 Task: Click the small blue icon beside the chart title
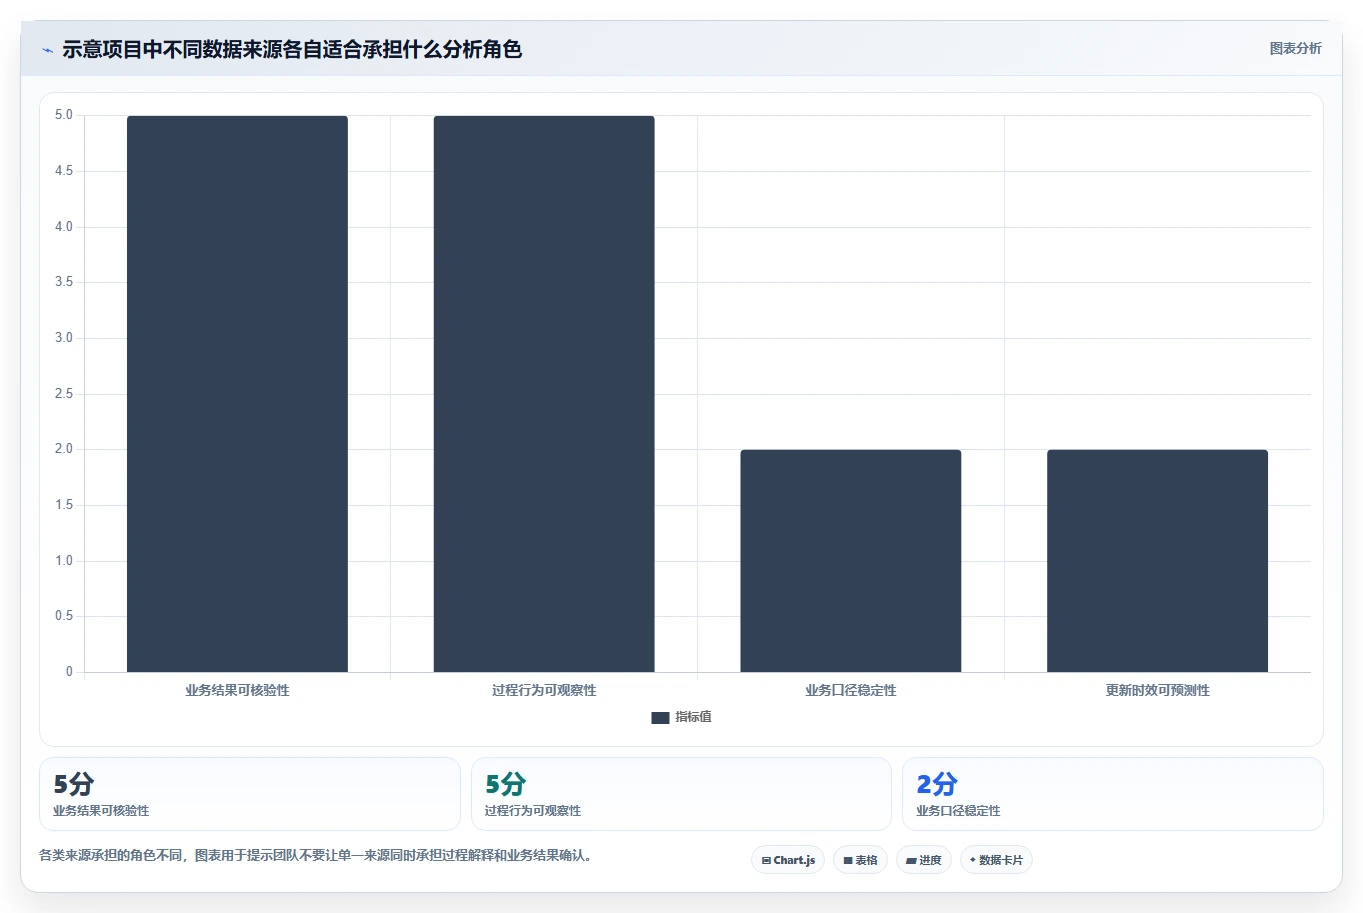(47, 50)
